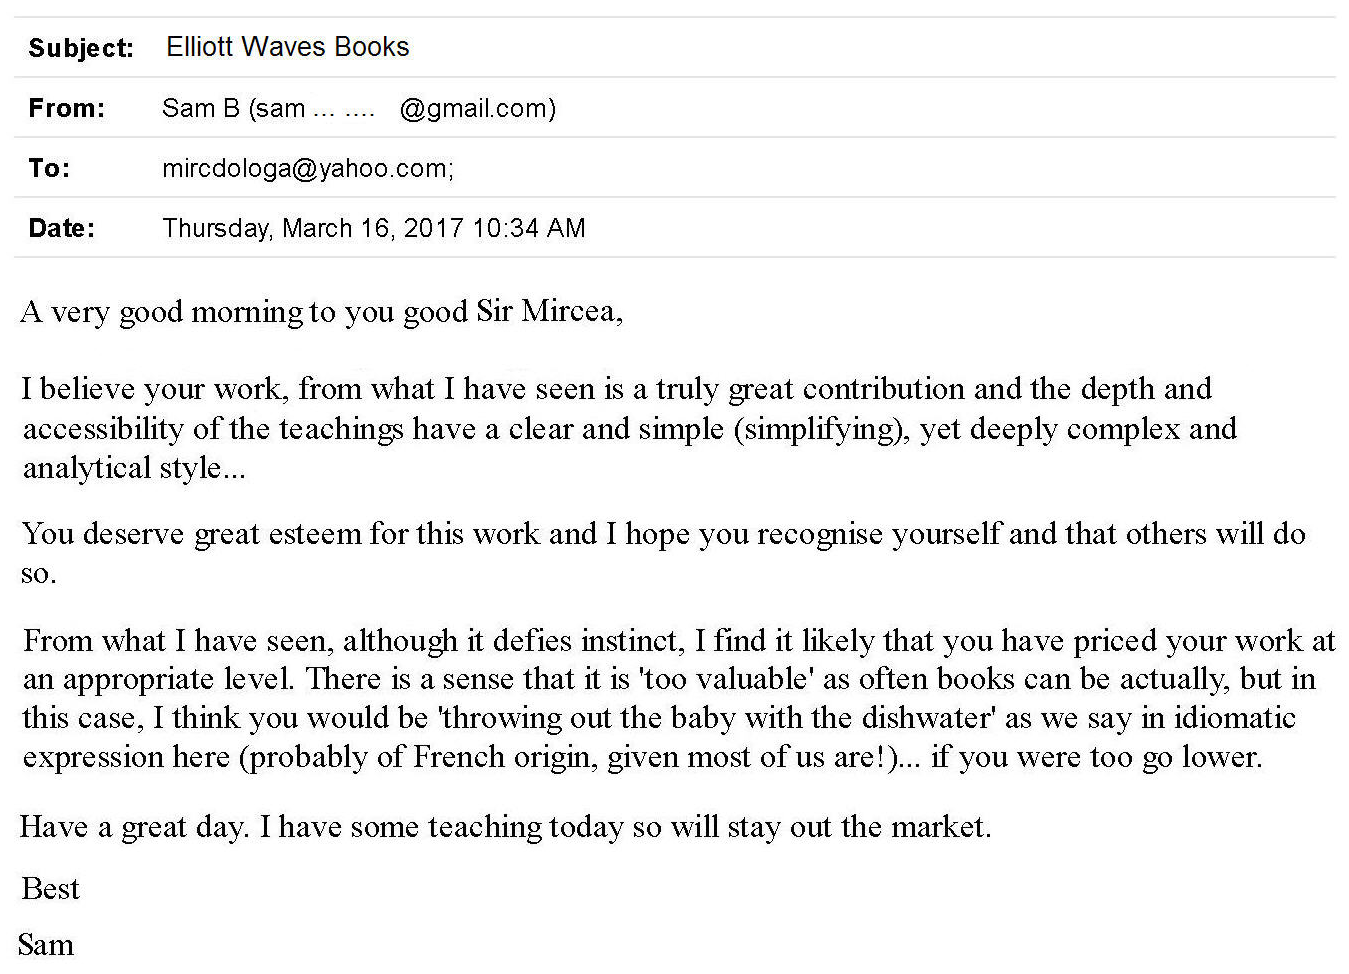Select the subject text Elliott Waves Books
Image resolution: width=1349 pixels, height=974 pixels.
coord(287,47)
